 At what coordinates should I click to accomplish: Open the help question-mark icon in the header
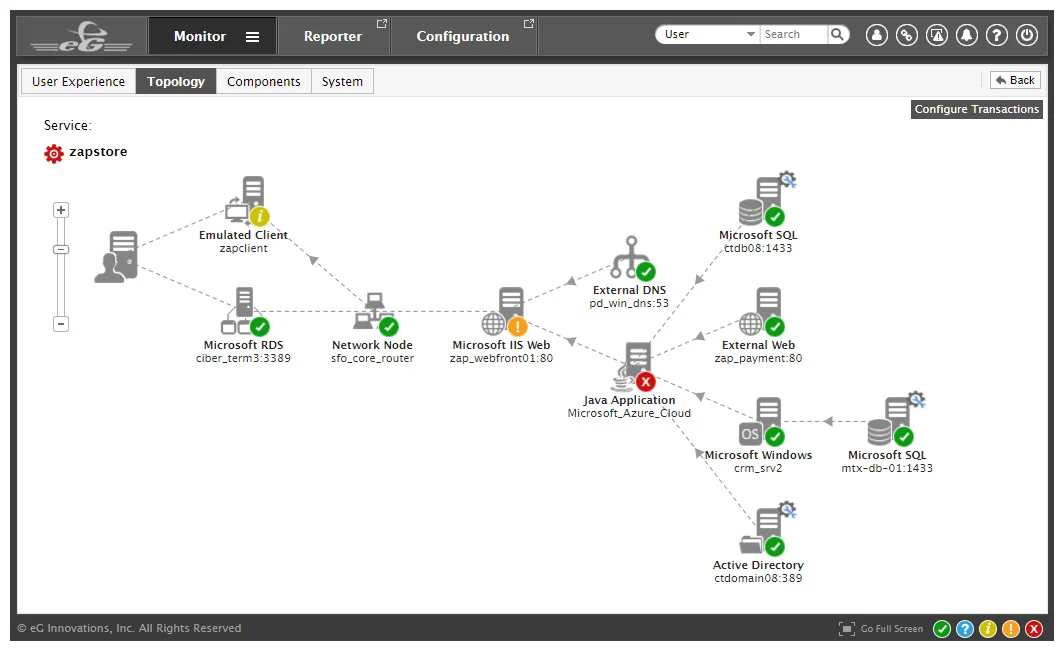coord(997,35)
